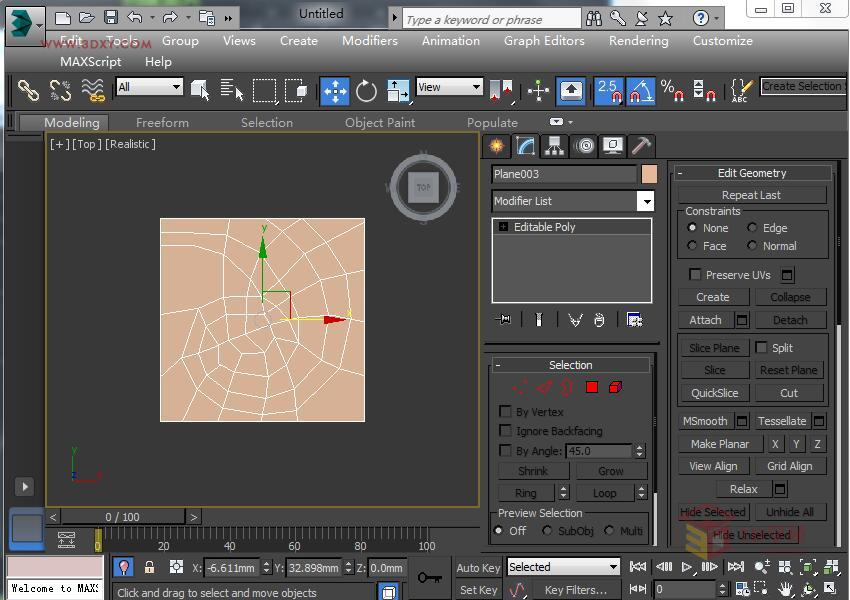850x600 pixels.
Task: Click the Pin Stack icon below modifier stack
Action: [x=503, y=319]
